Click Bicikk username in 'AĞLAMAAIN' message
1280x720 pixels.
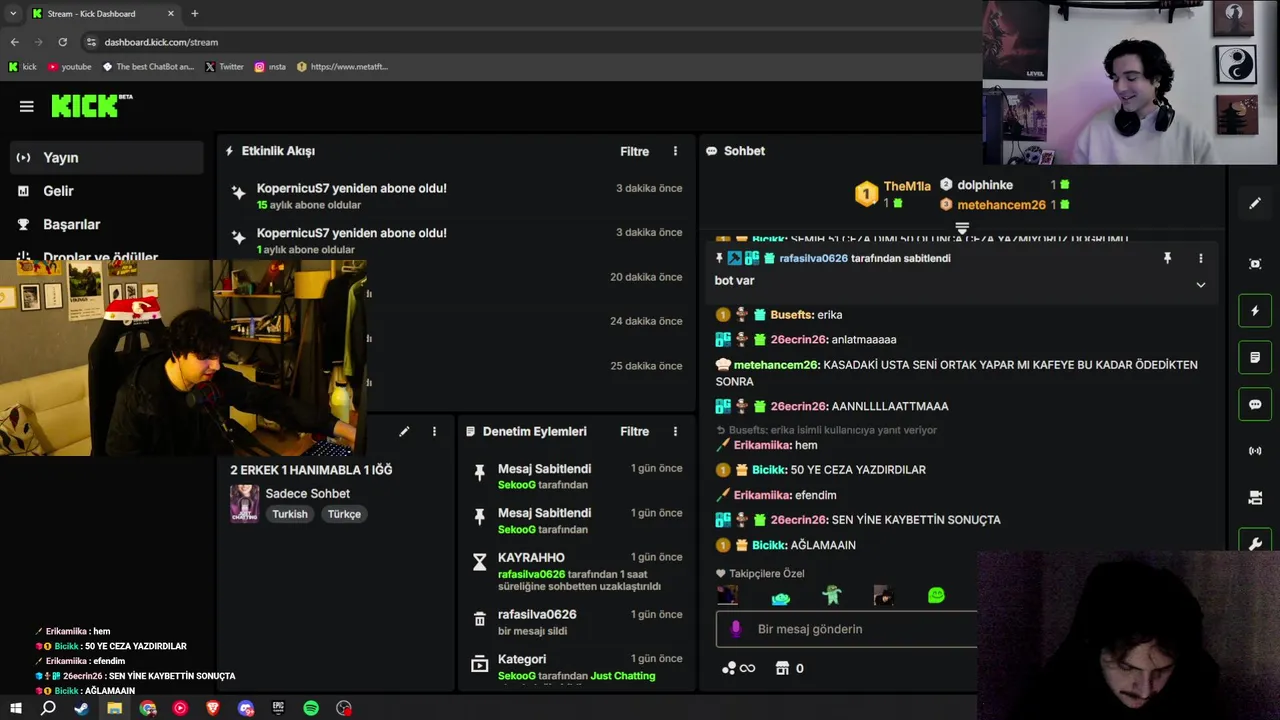click(x=768, y=545)
